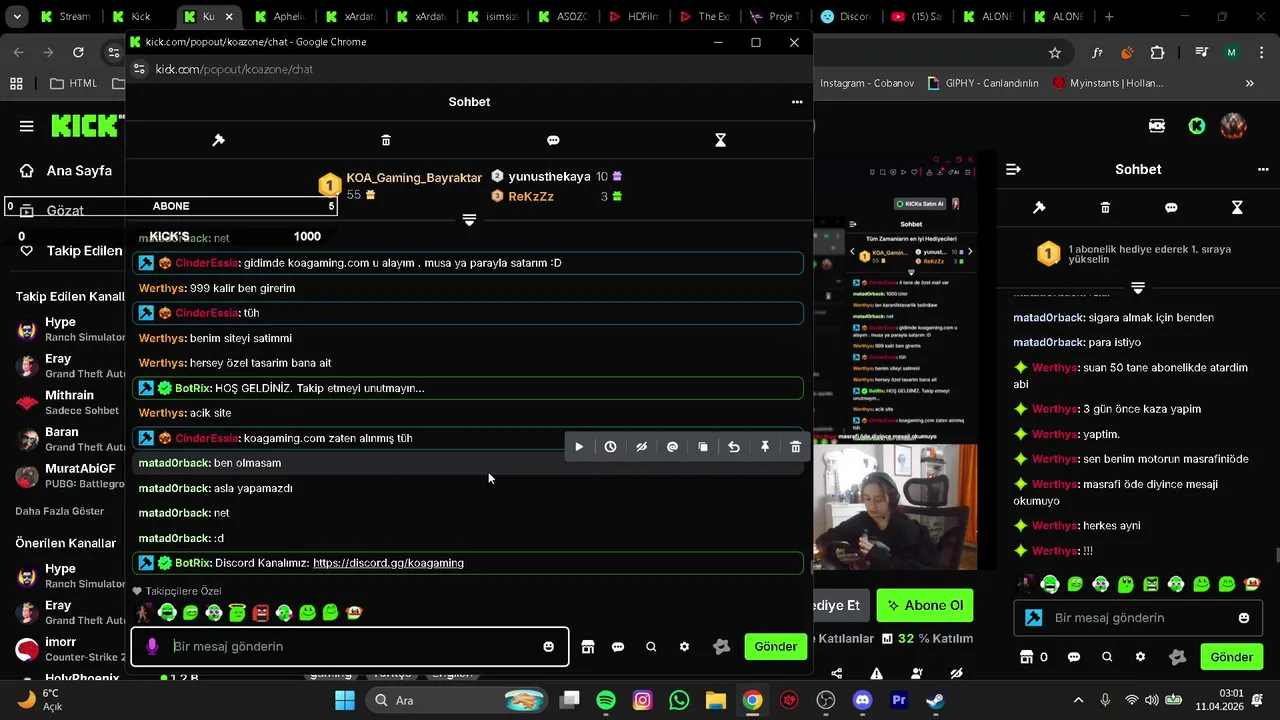Open chat settings gear in popout footer
Screen dimensions: 1280x720
pyautogui.click(x=684, y=647)
